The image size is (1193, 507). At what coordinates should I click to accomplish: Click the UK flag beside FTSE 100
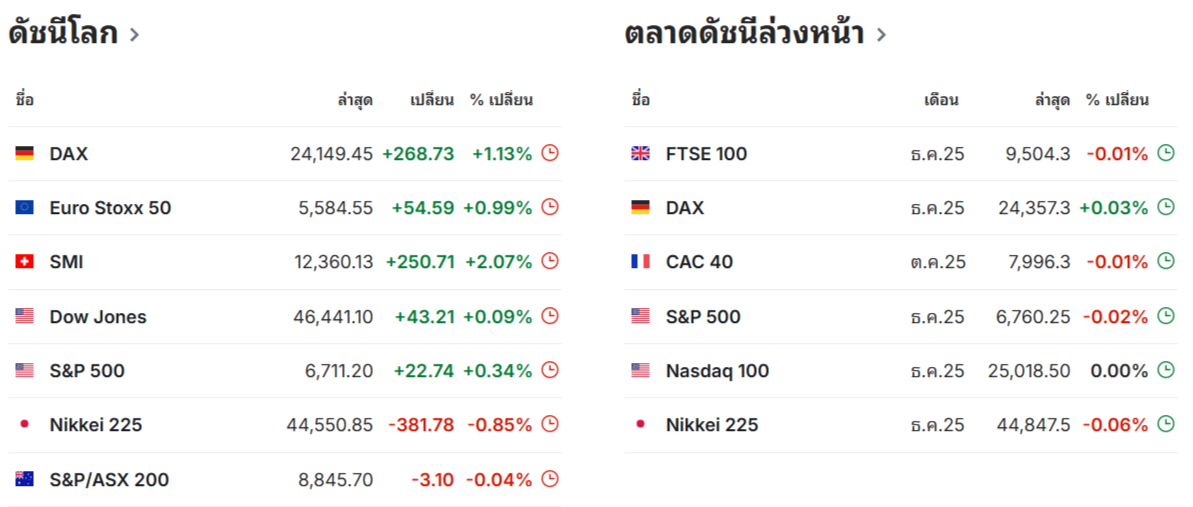click(640, 154)
